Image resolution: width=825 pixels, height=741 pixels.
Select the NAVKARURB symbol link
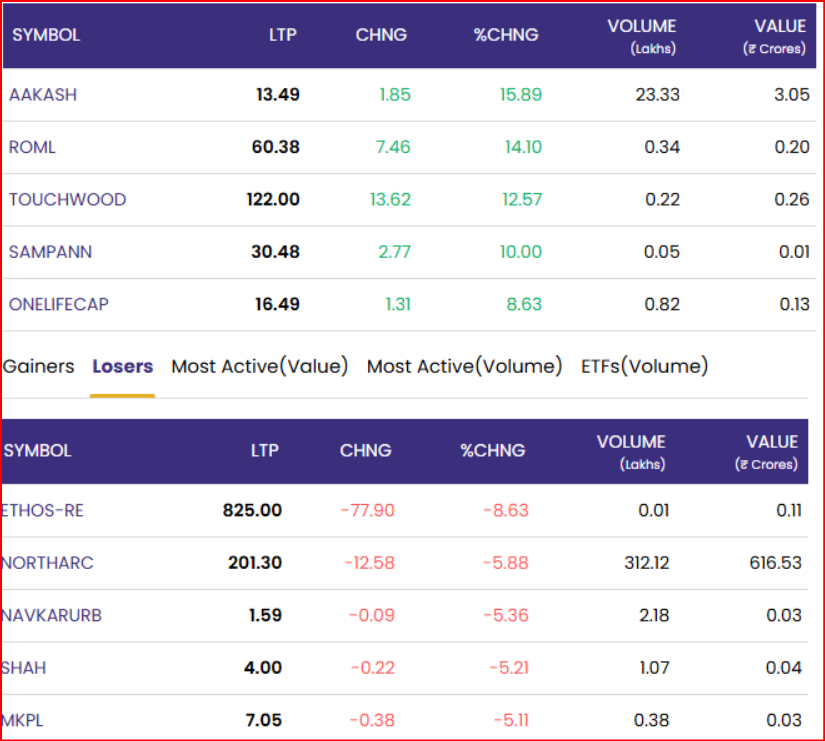[51, 615]
